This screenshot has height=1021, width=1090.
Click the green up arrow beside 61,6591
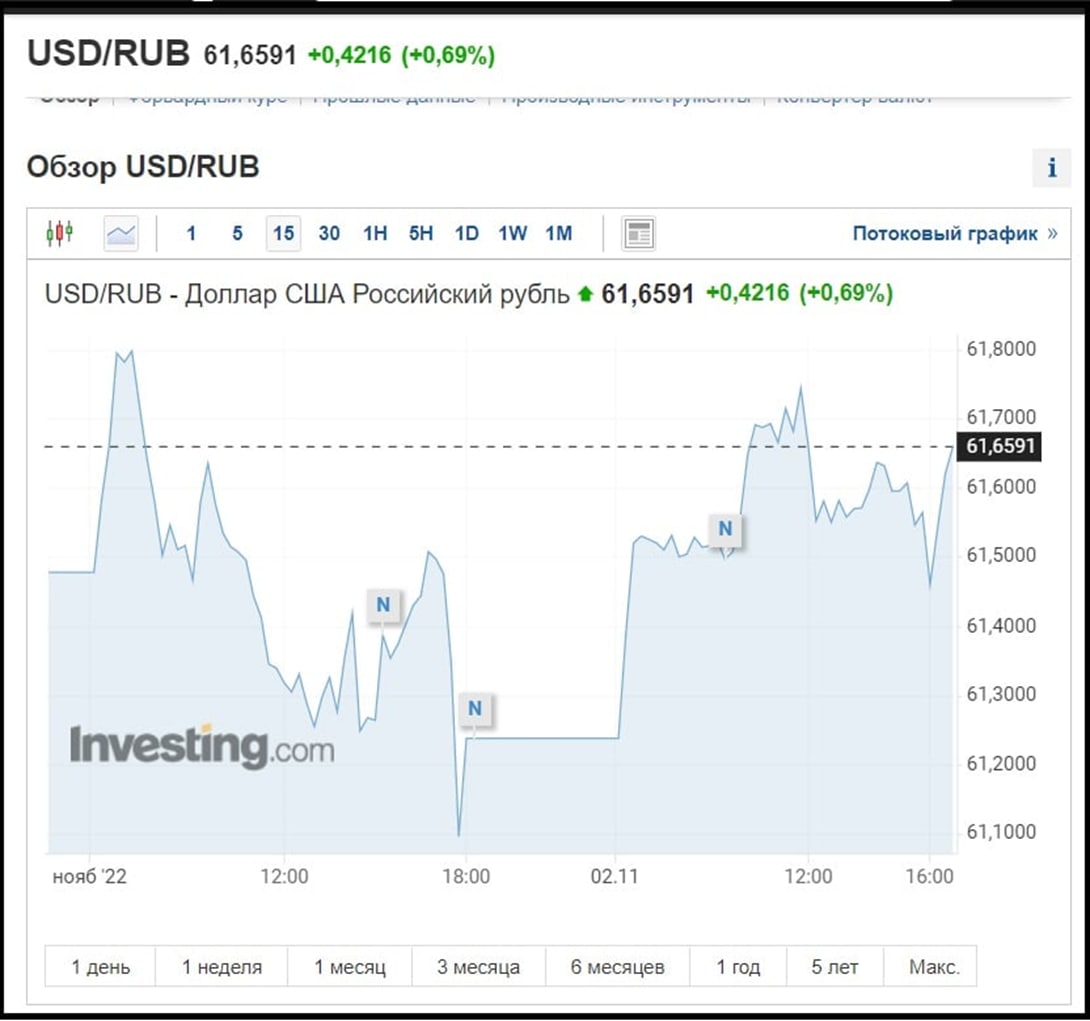pos(585,294)
